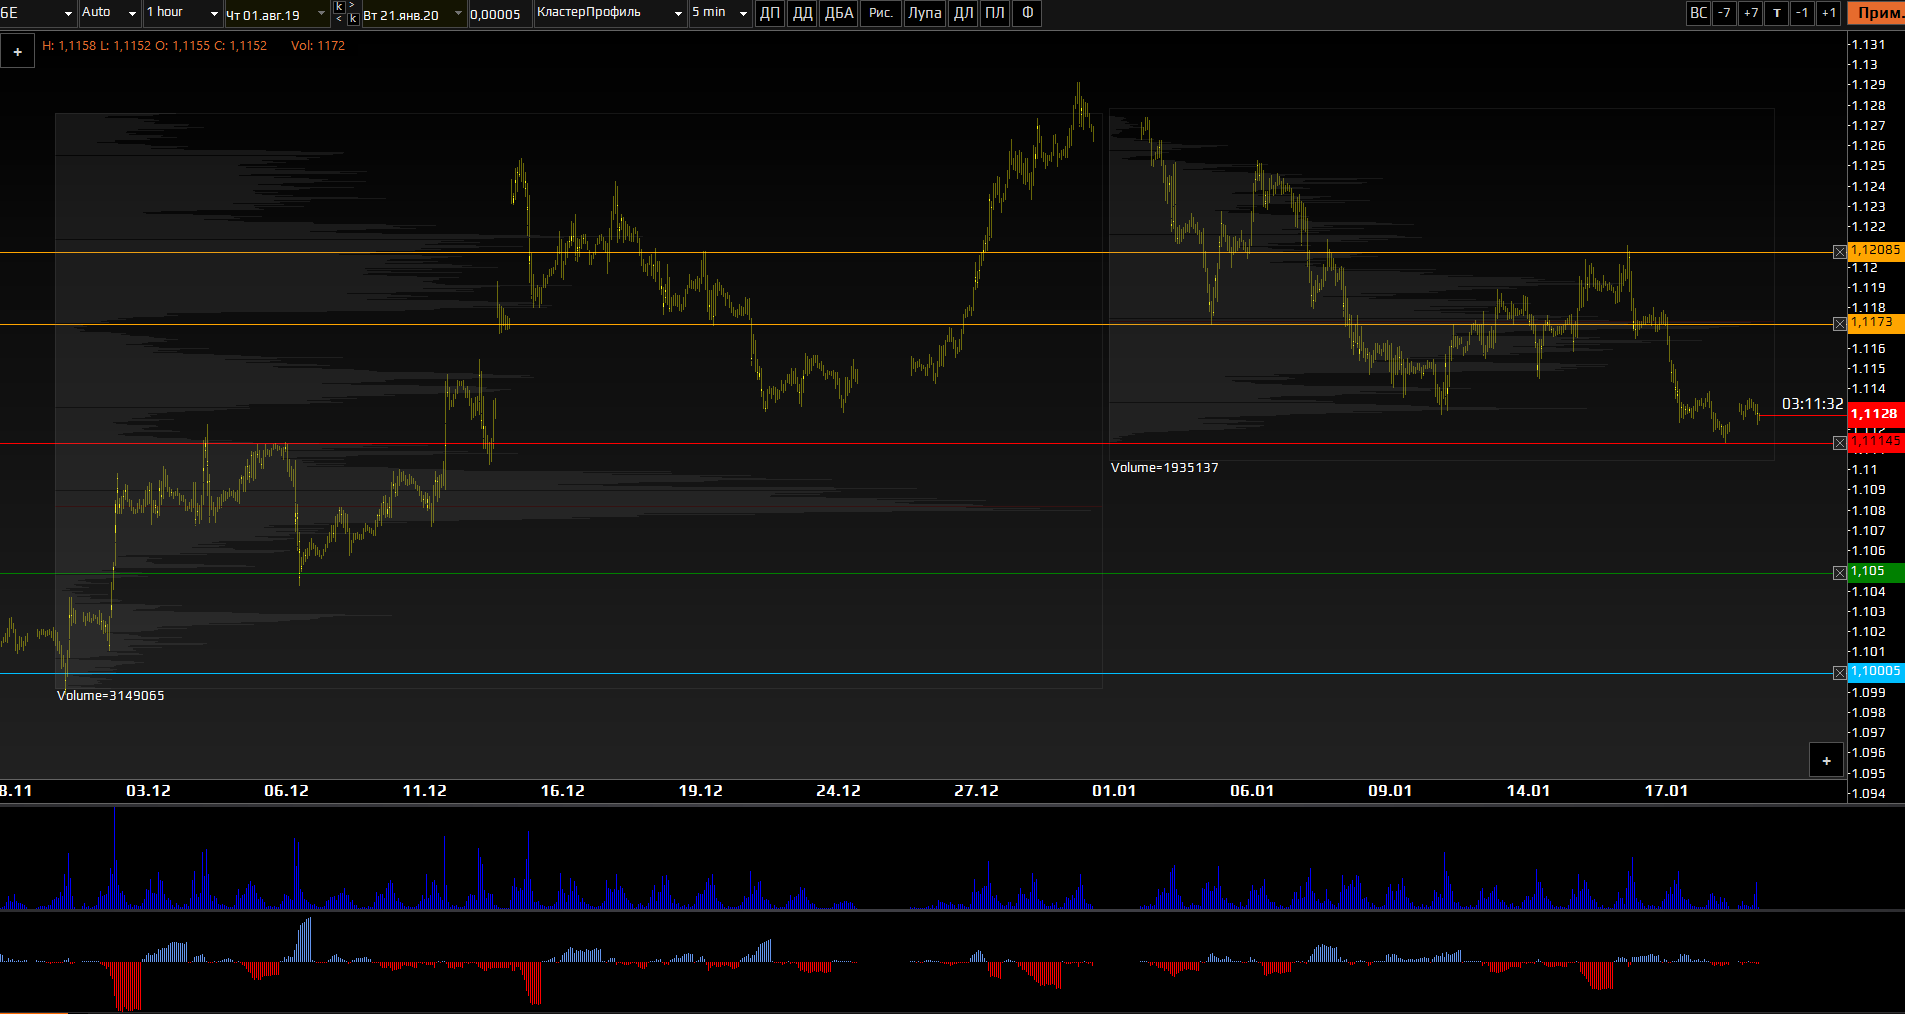The image size is (1905, 1014).
Task: Click the 1.131 price on scale
Action: [x=1868, y=45]
